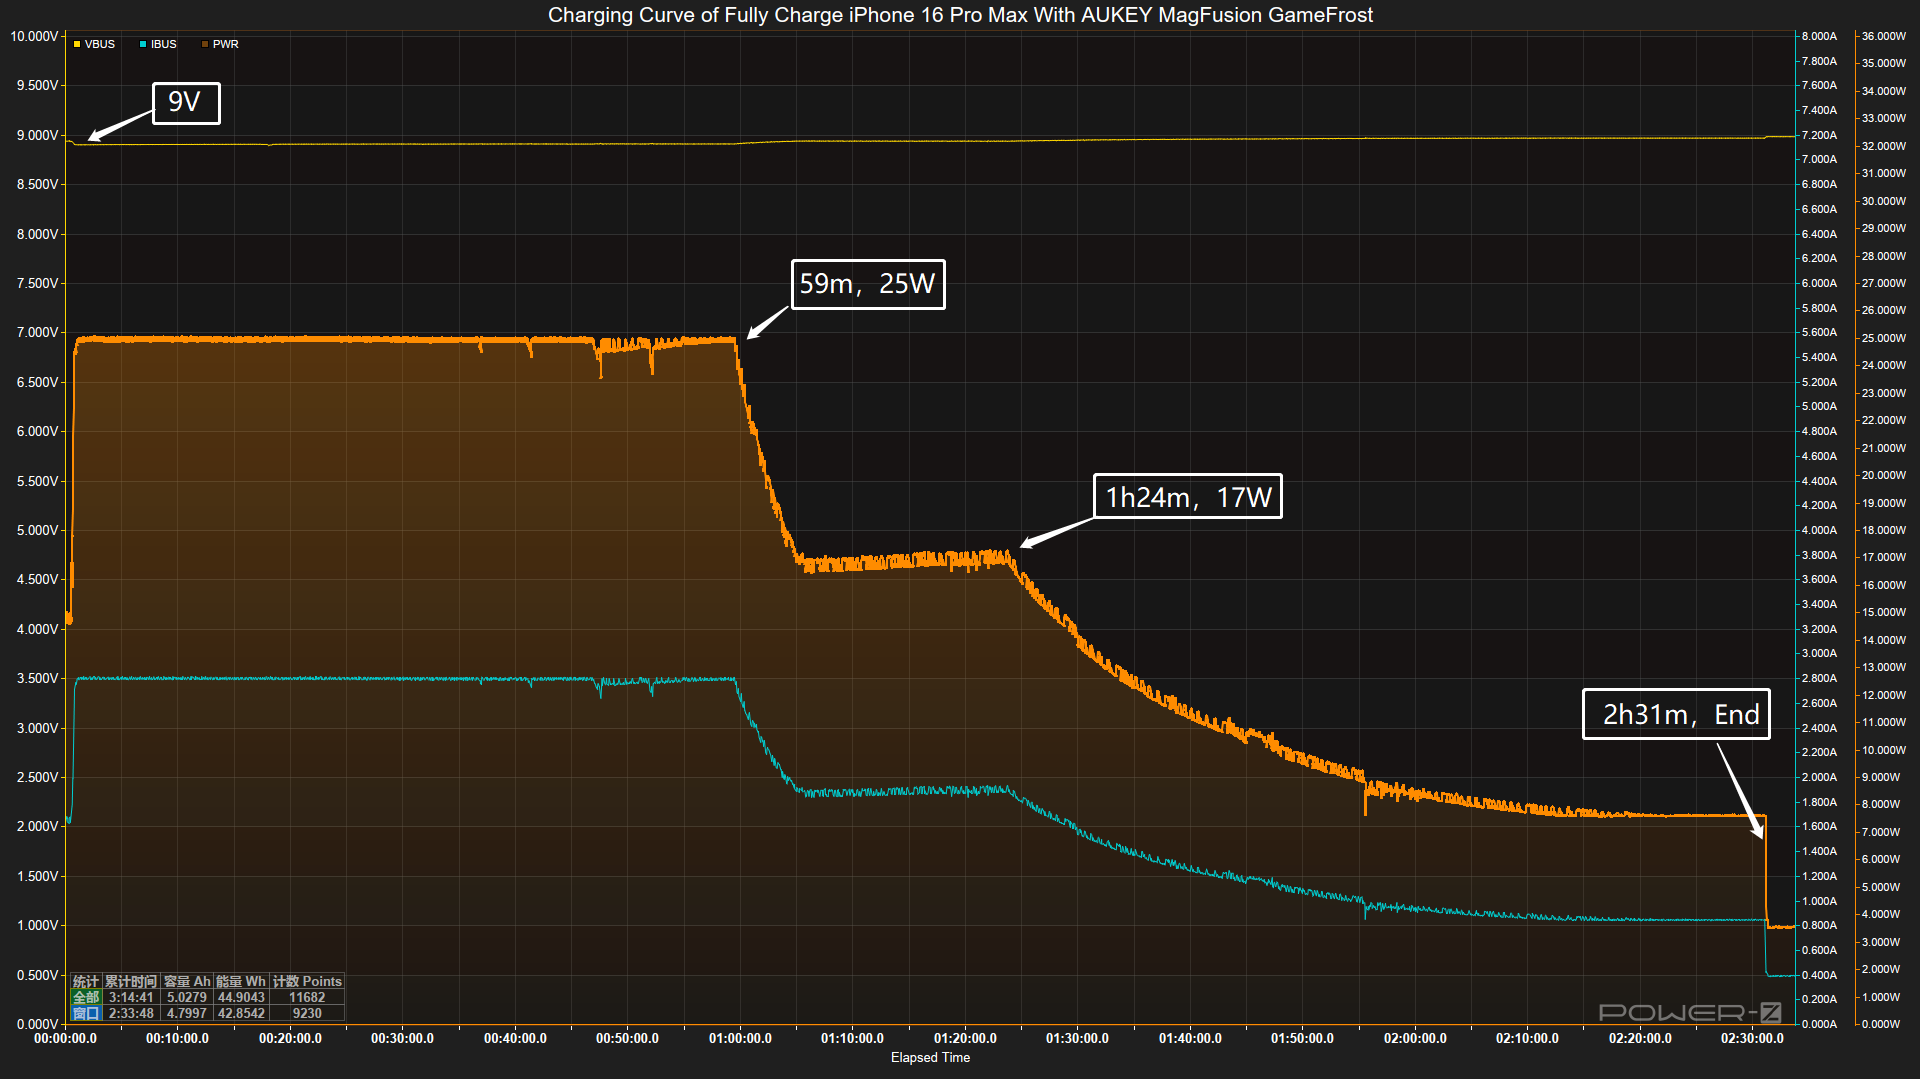Viewport: 1920px width, 1079px height.
Task: Click the 00:30:00.0 time axis tick
Action: (402, 1039)
